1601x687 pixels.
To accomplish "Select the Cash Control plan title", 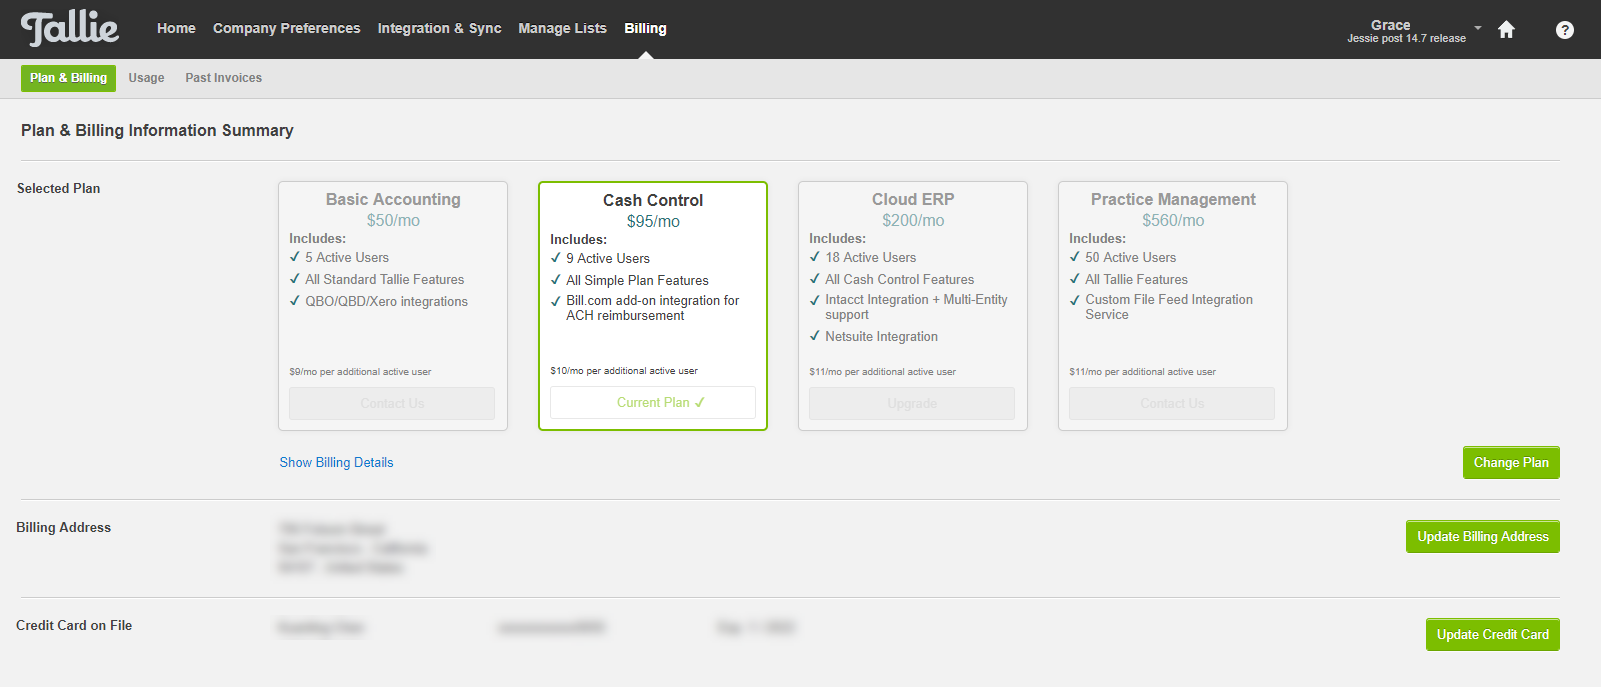I will [x=653, y=201].
